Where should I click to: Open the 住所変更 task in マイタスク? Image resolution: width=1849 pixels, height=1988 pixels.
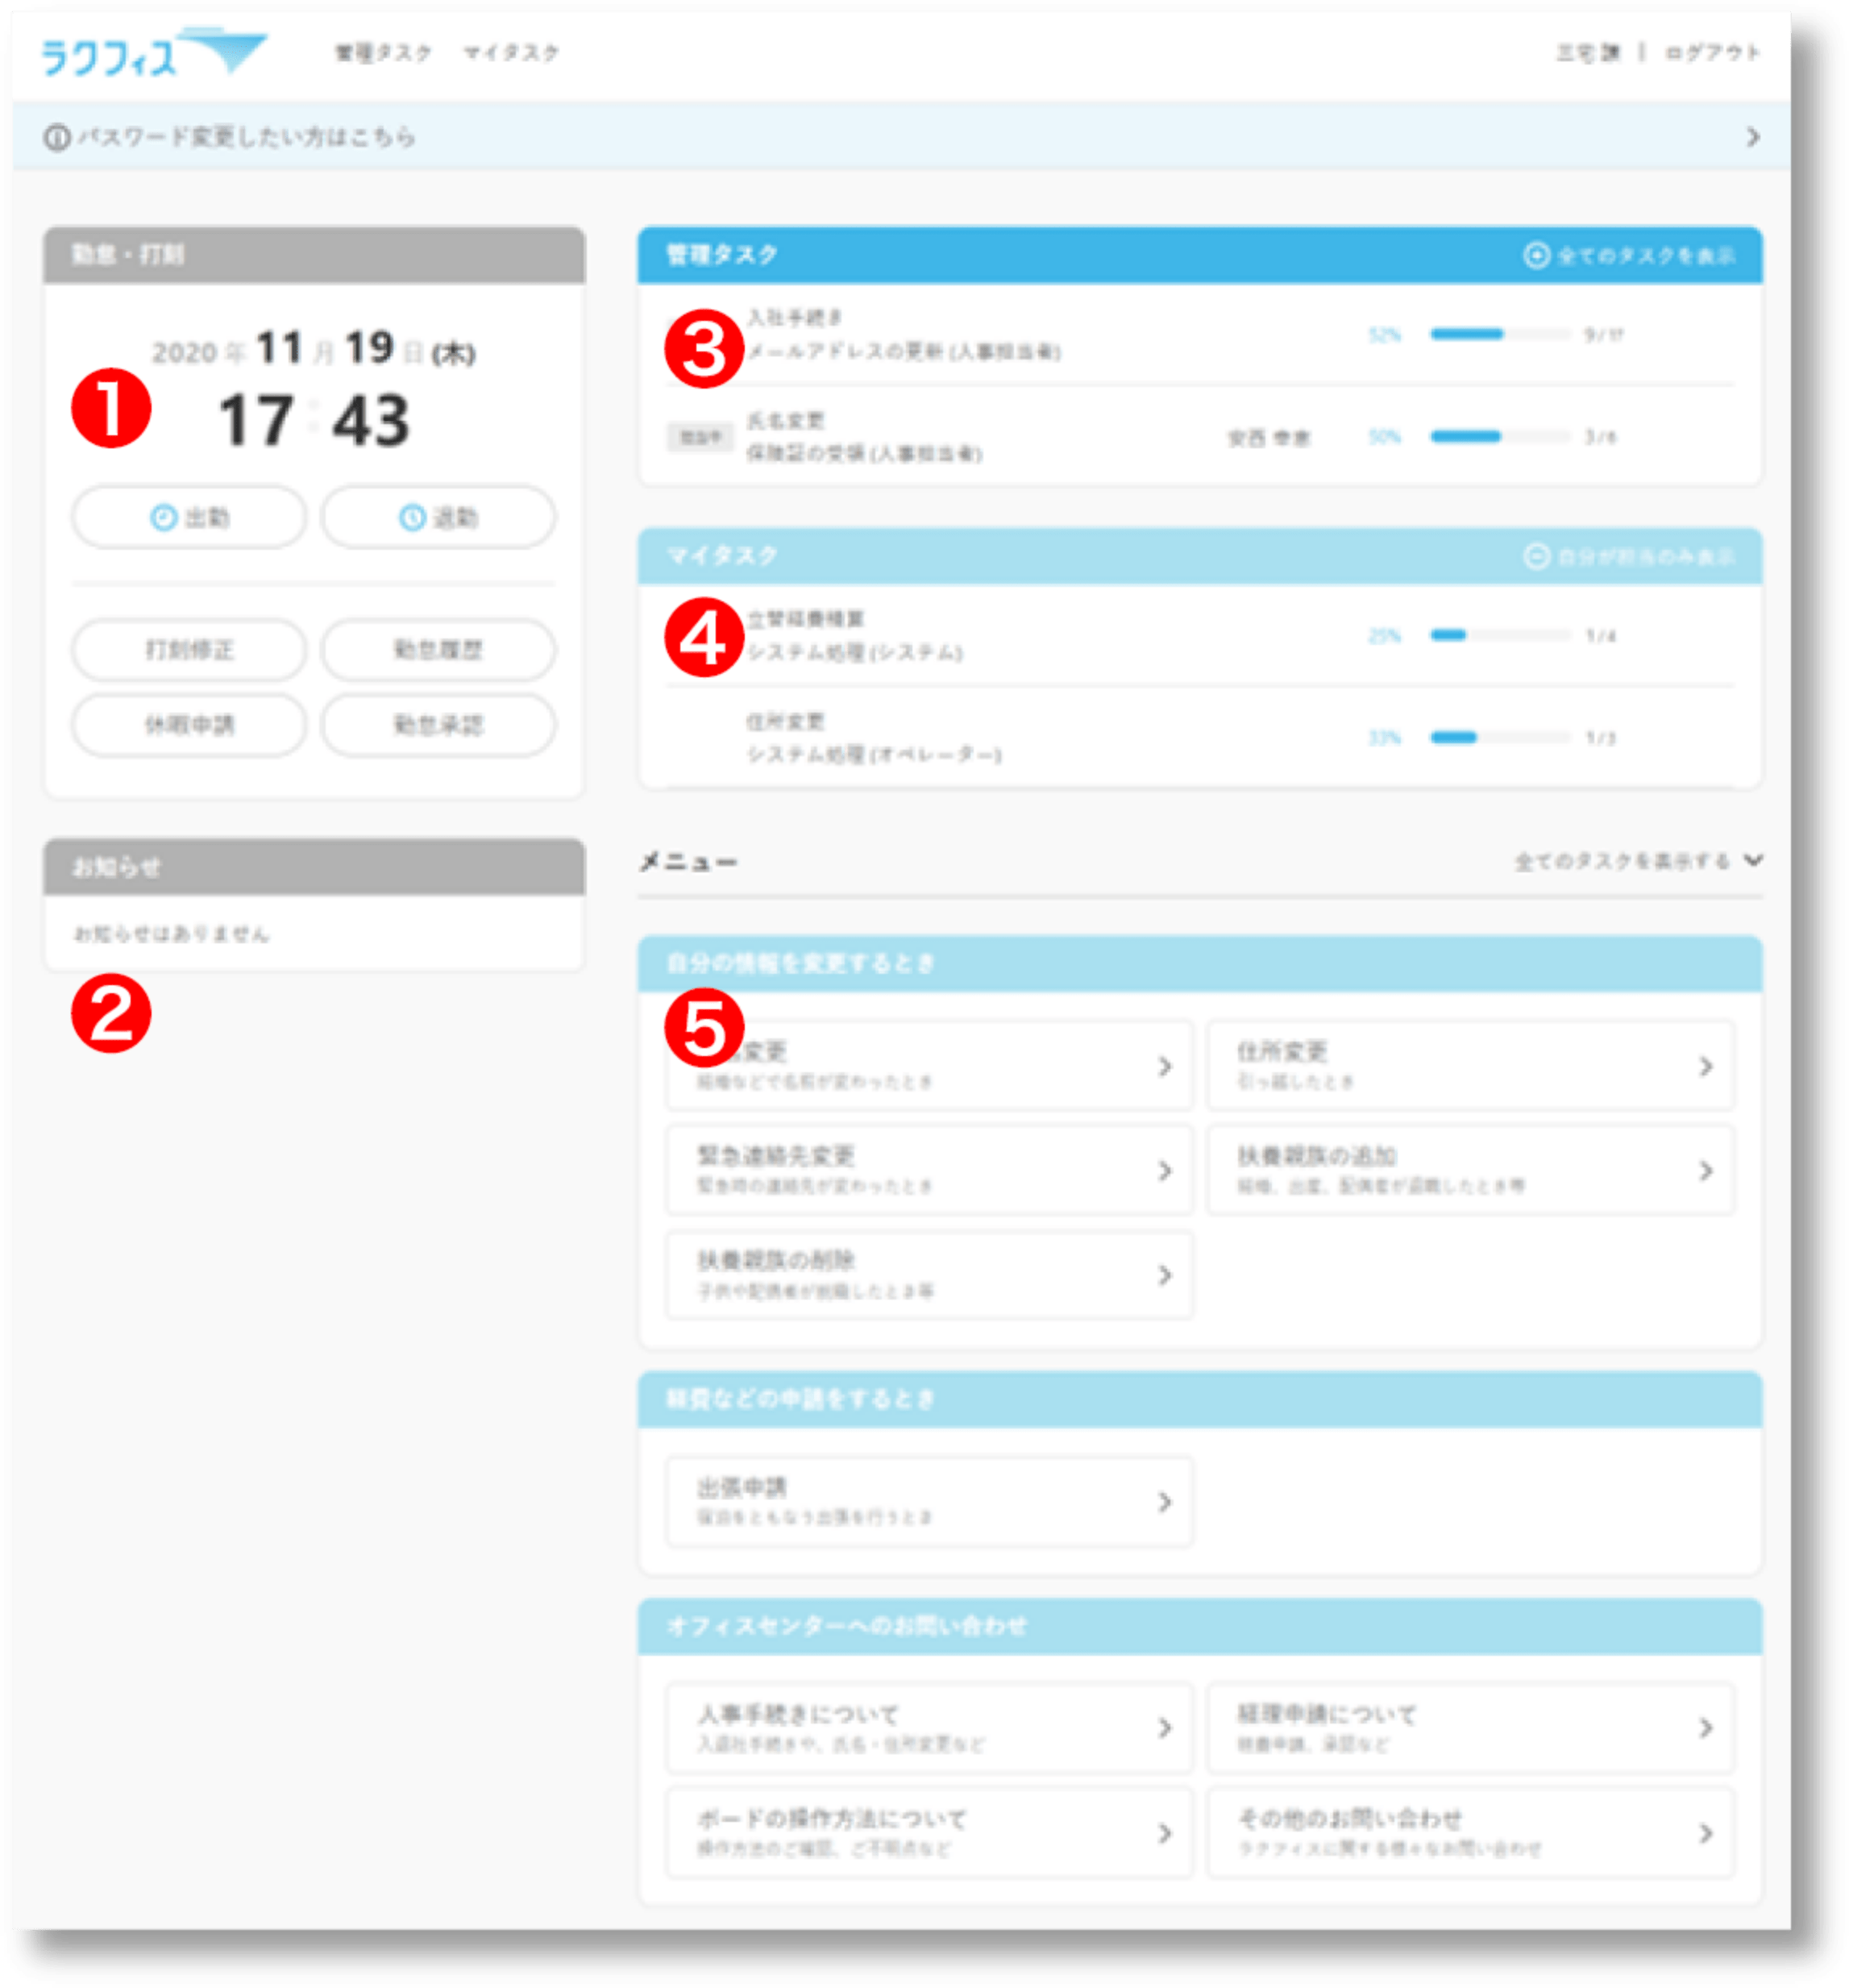[1199, 738]
